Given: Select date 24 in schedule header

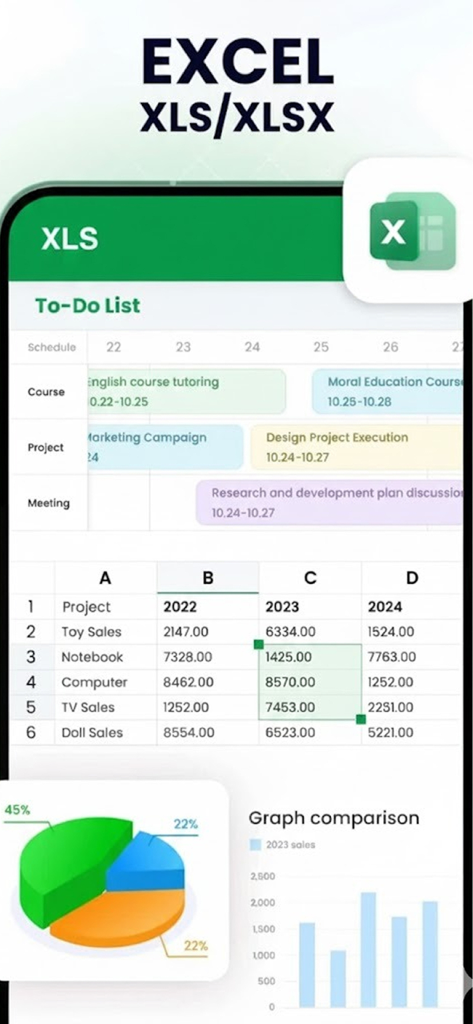Looking at the screenshot, I should [252, 347].
